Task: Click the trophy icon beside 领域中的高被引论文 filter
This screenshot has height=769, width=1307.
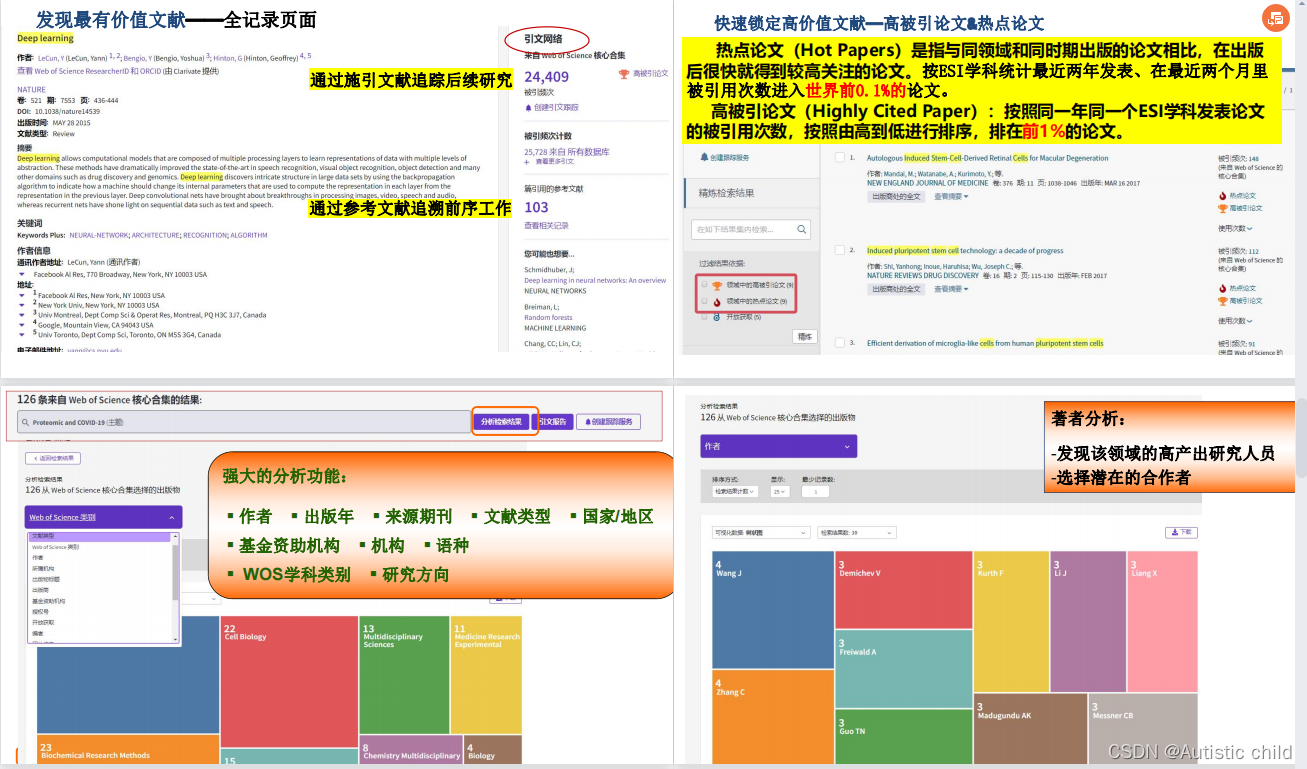Action: (x=717, y=286)
